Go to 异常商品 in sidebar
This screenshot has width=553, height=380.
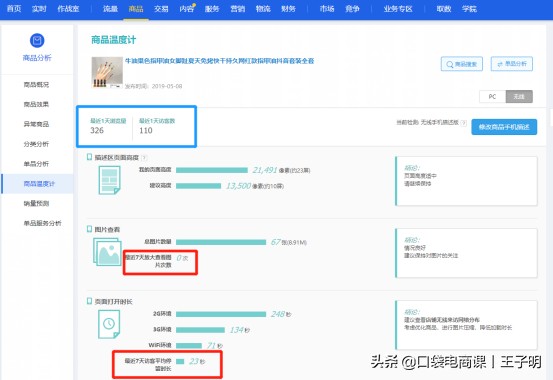tap(36, 124)
